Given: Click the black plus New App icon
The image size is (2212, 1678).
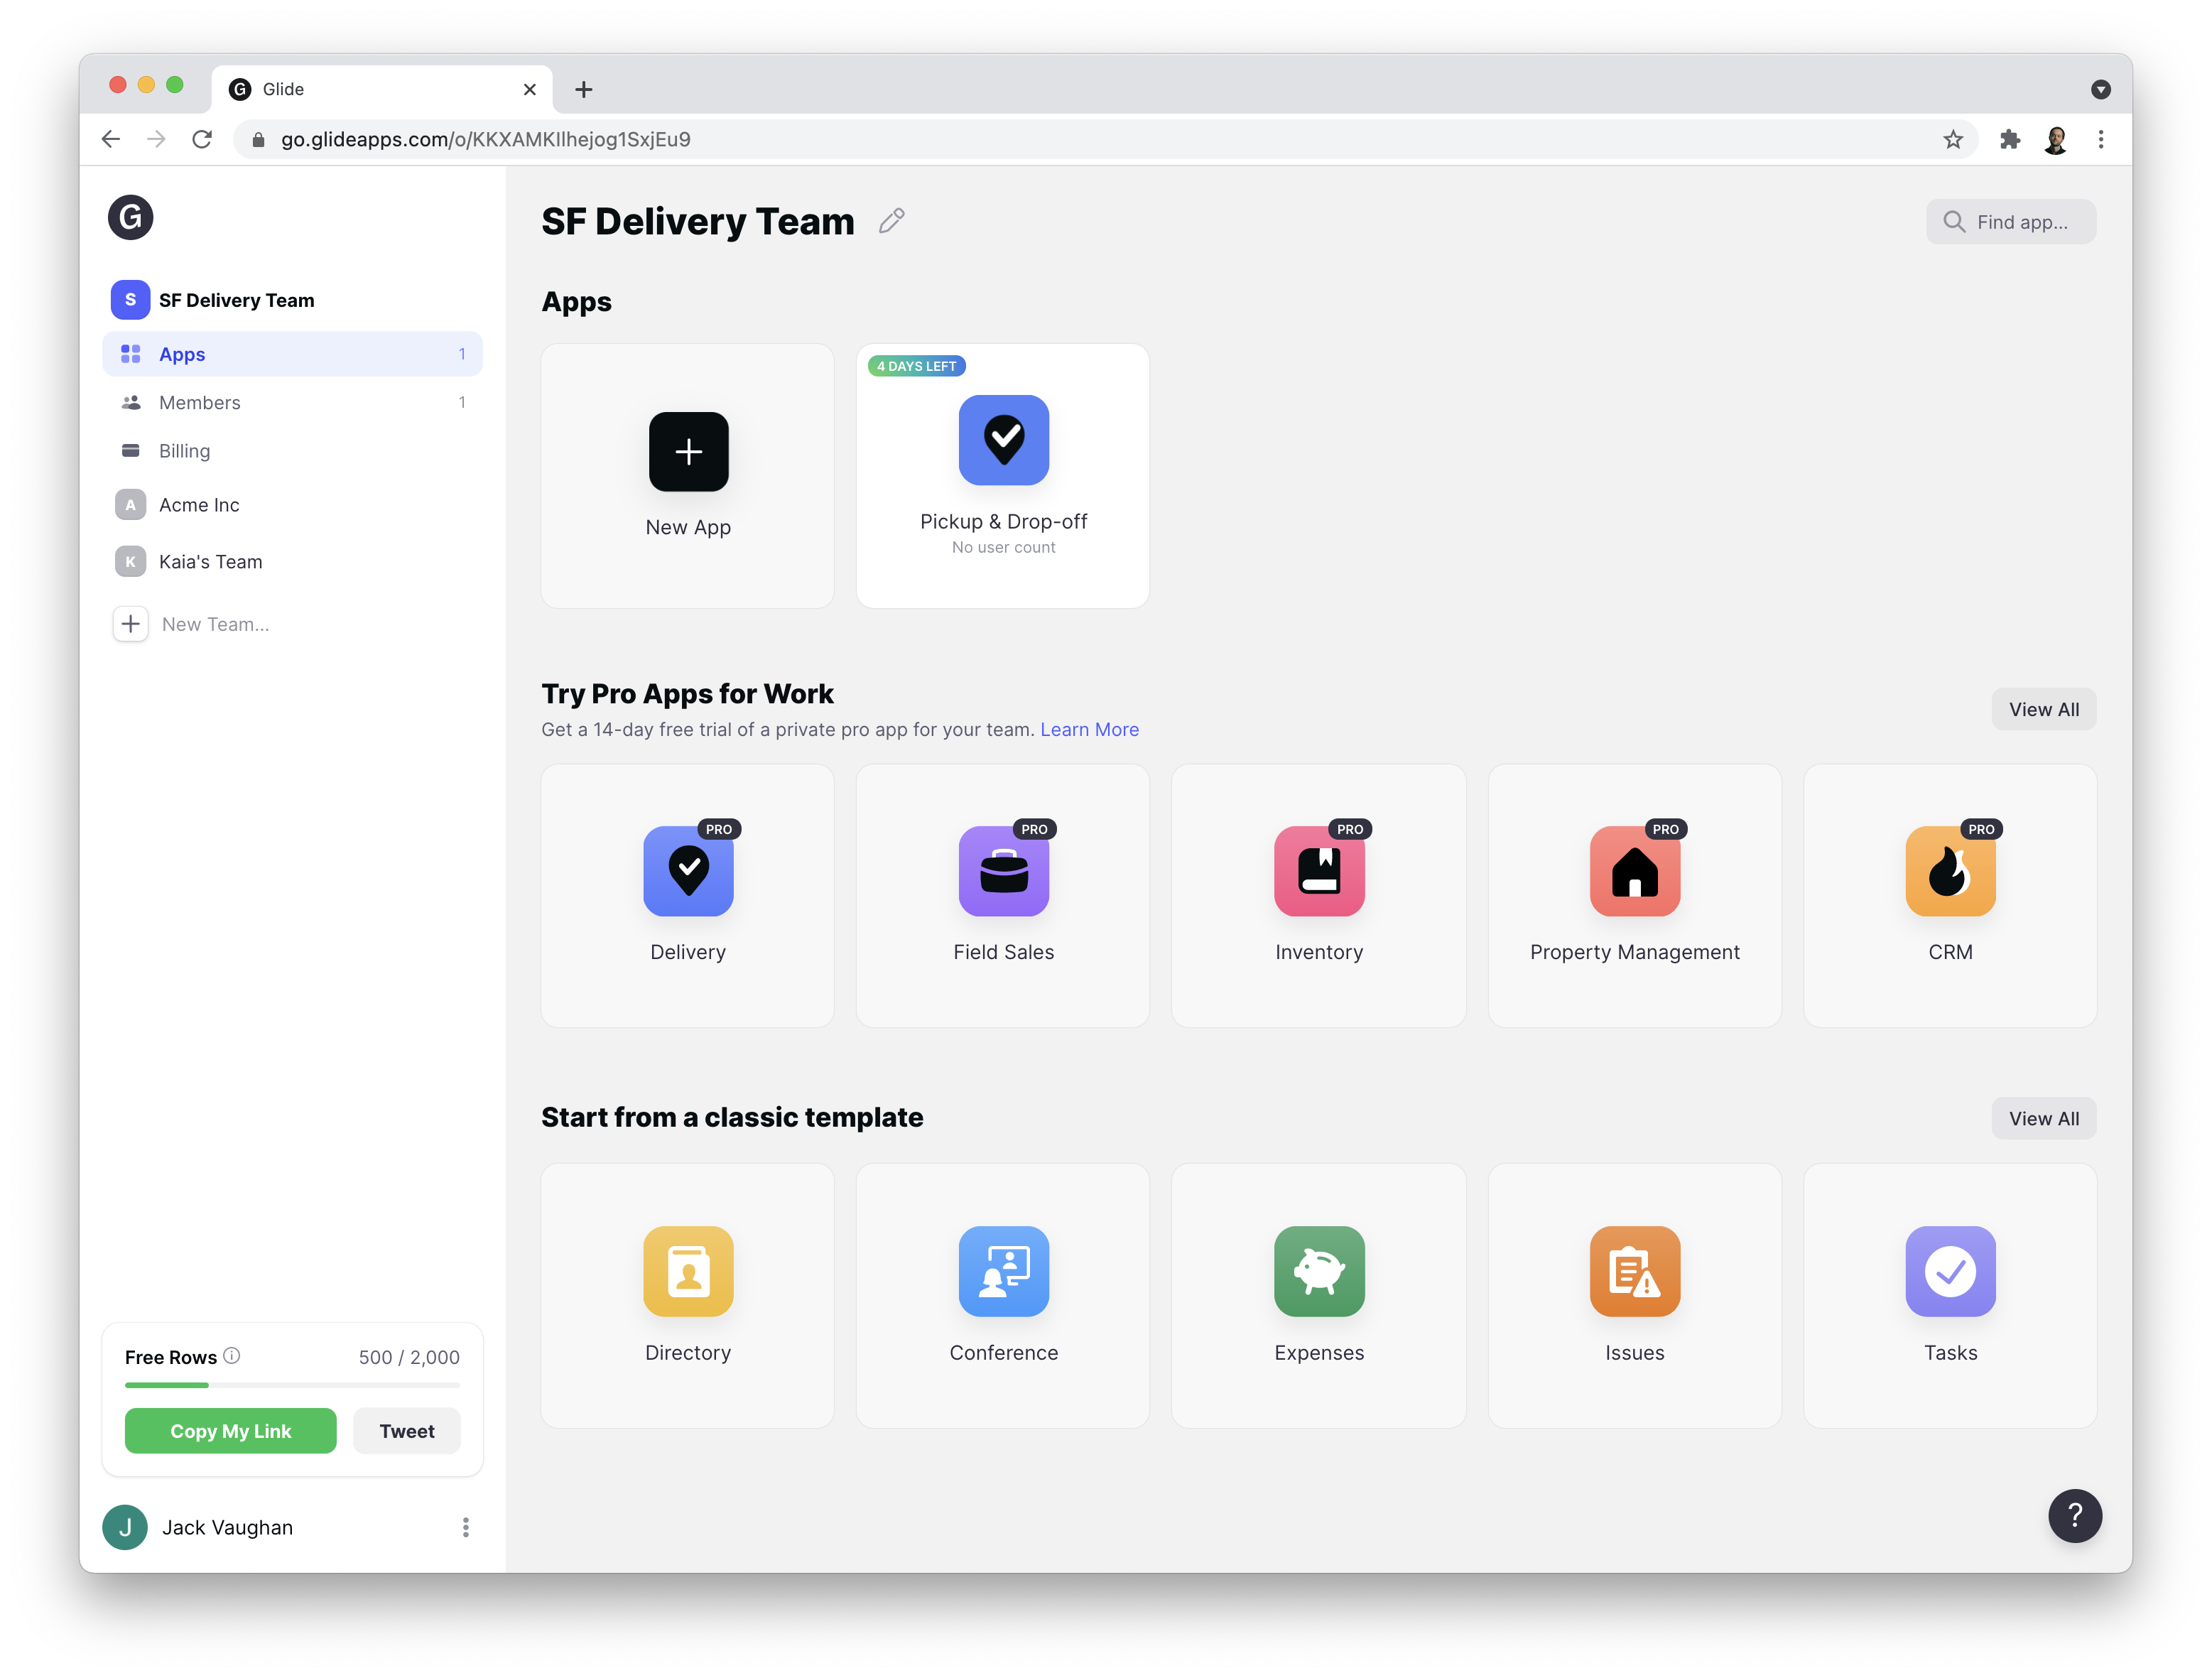Looking at the screenshot, I should [x=688, y=452].
